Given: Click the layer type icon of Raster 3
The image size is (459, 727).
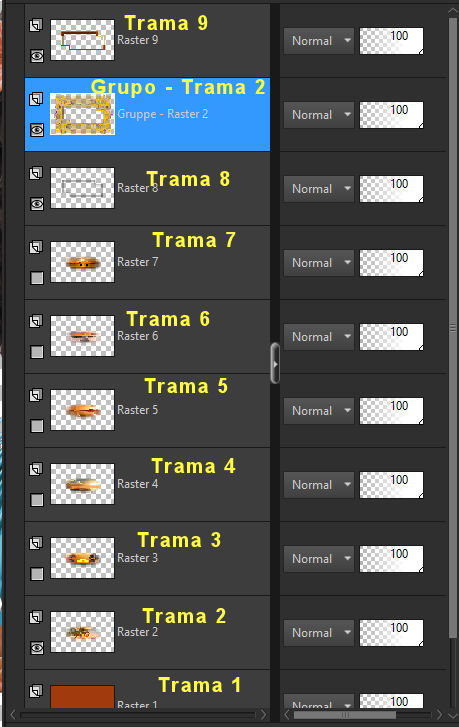Looking at the screenshot, I should (36, 543).
